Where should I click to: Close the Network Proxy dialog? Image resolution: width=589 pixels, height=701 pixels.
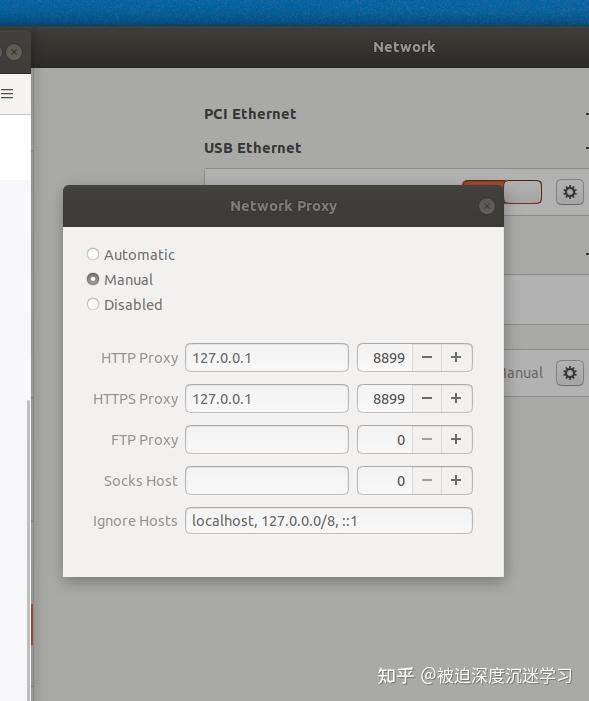(487, 206)
